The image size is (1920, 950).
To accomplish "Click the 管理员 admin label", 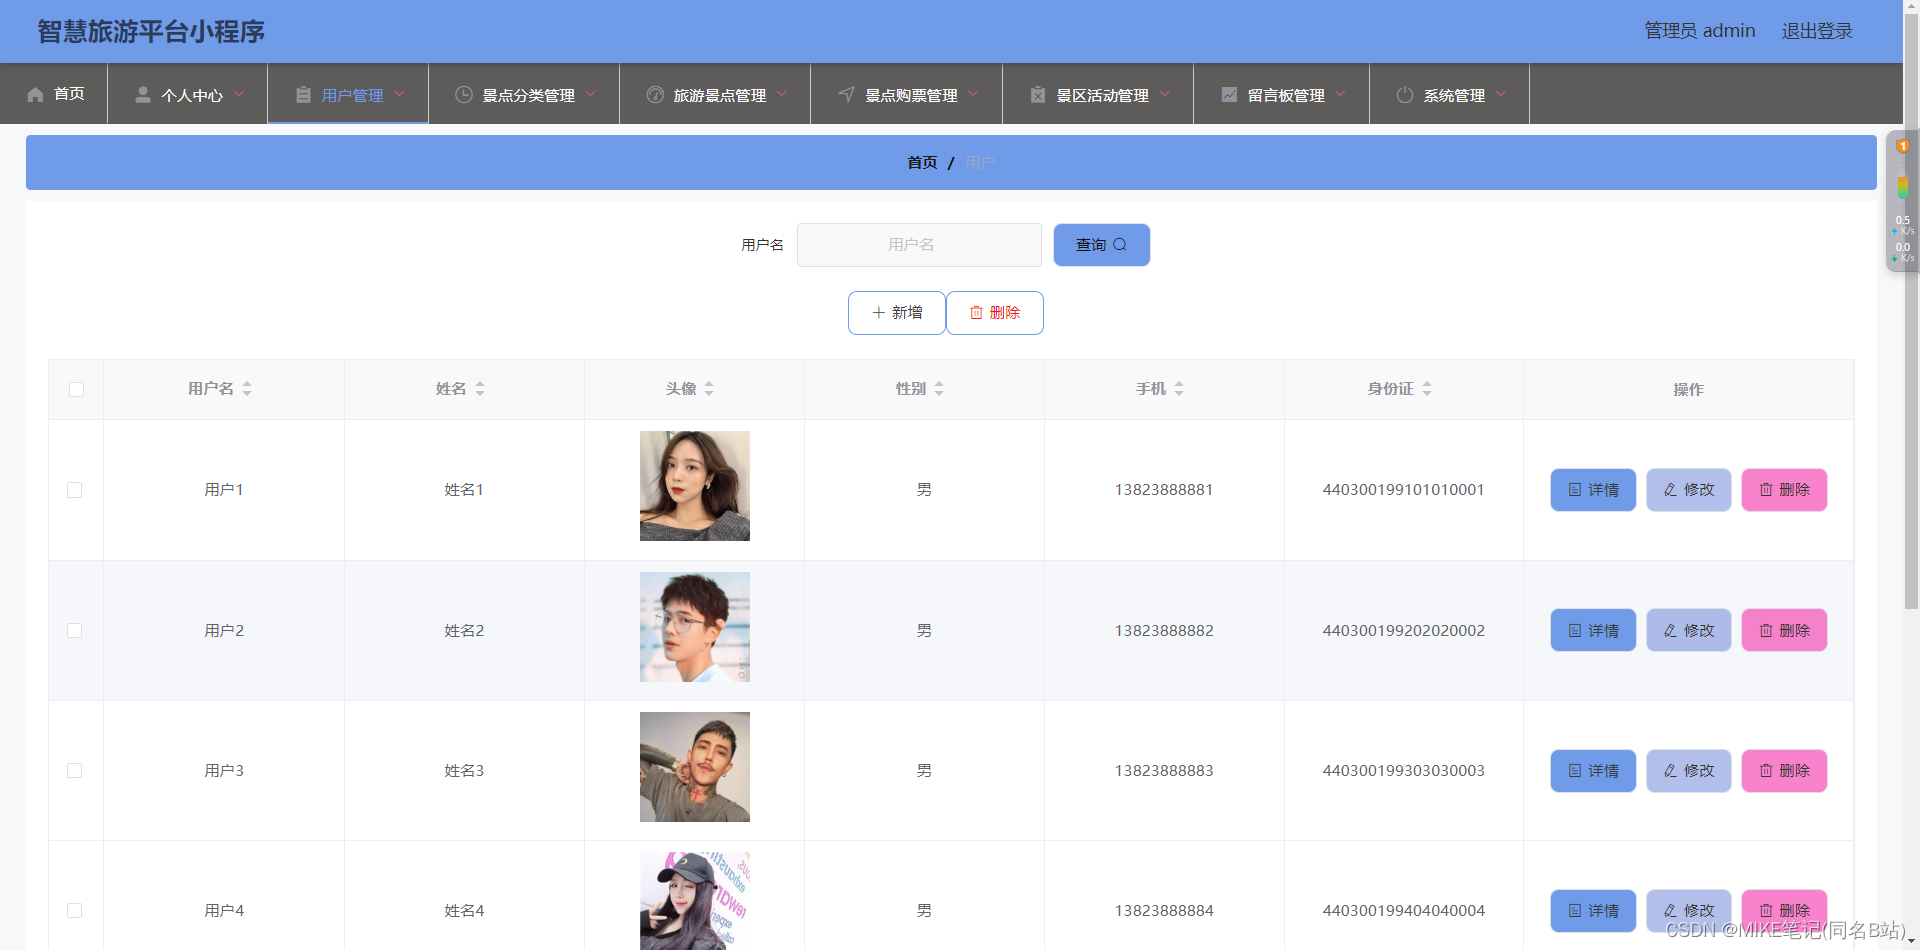I will [x=1700, y=31].
